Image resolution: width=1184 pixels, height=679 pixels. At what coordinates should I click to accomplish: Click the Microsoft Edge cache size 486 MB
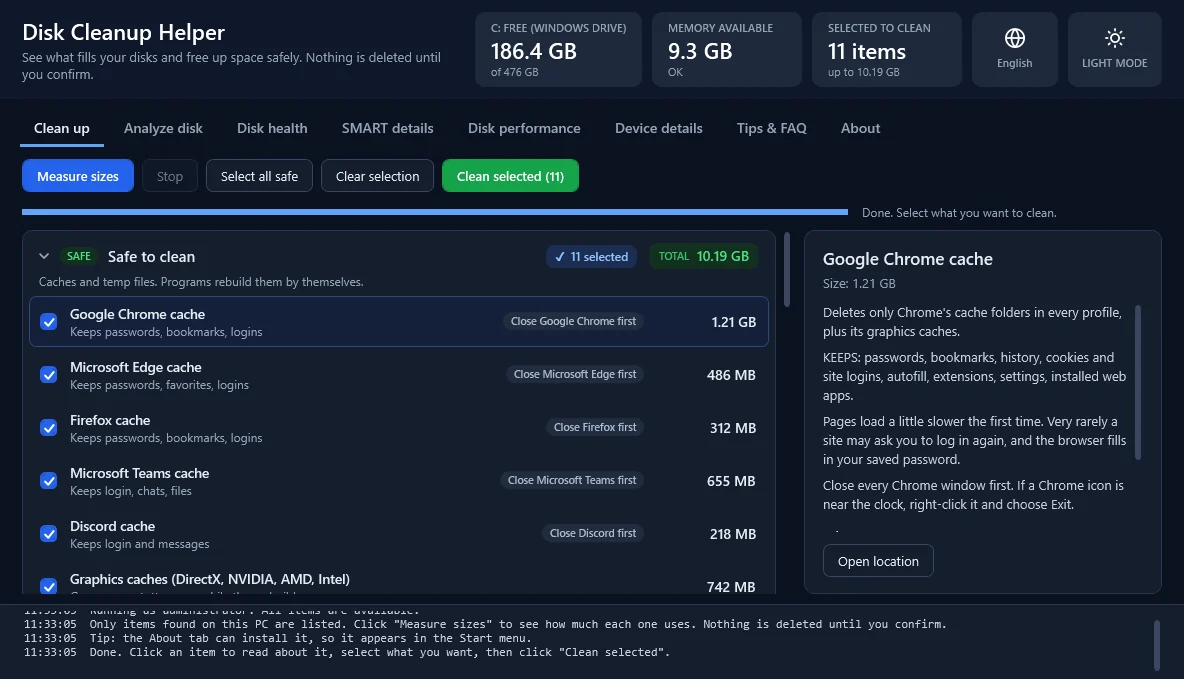point(731,375)
